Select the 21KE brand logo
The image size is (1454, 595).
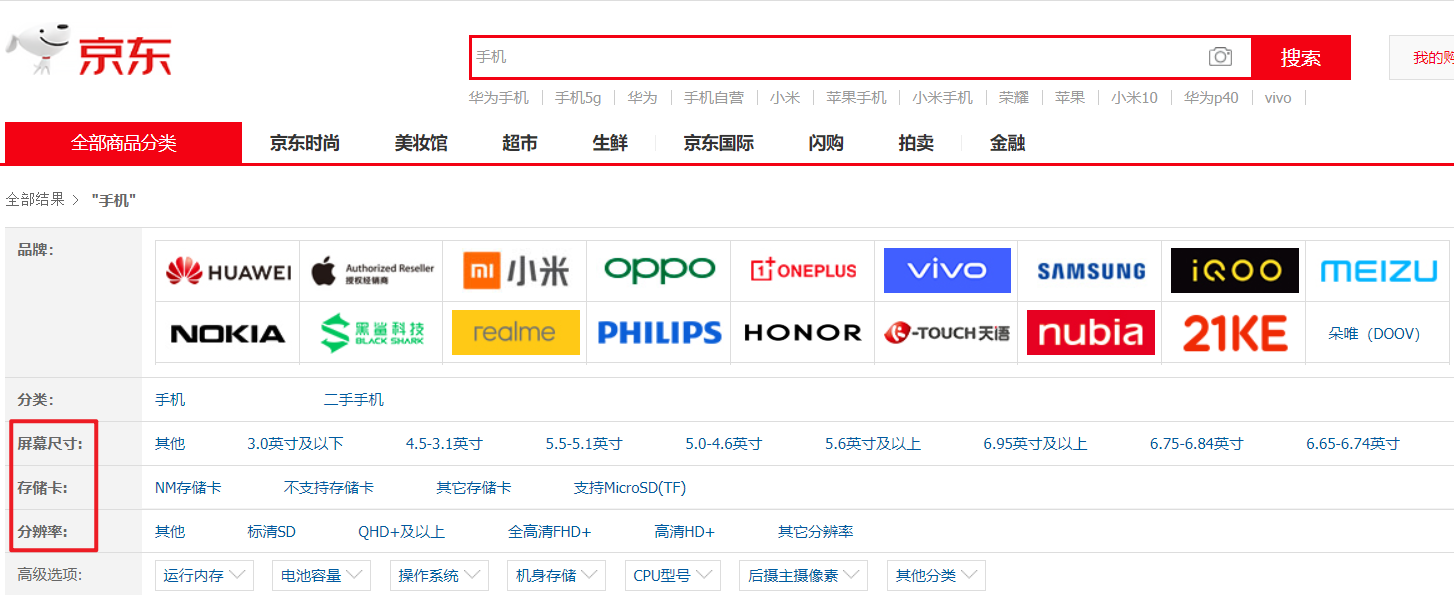[x=1235, y=333]
